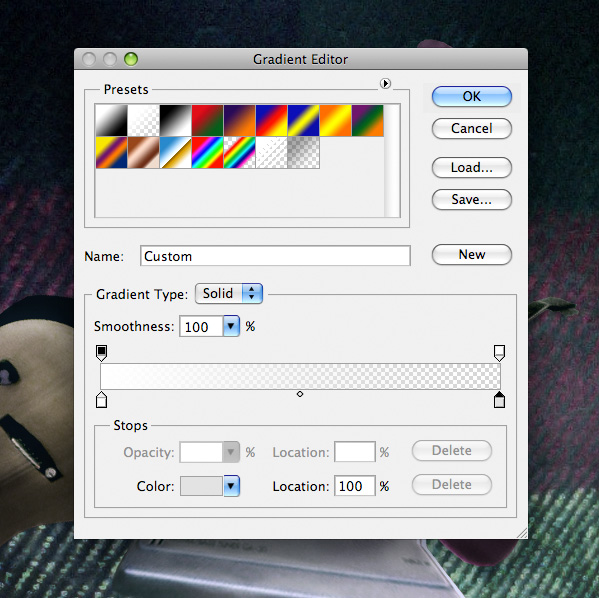
Task: Choose the Copper gradient preset
Action: (143, 153)
